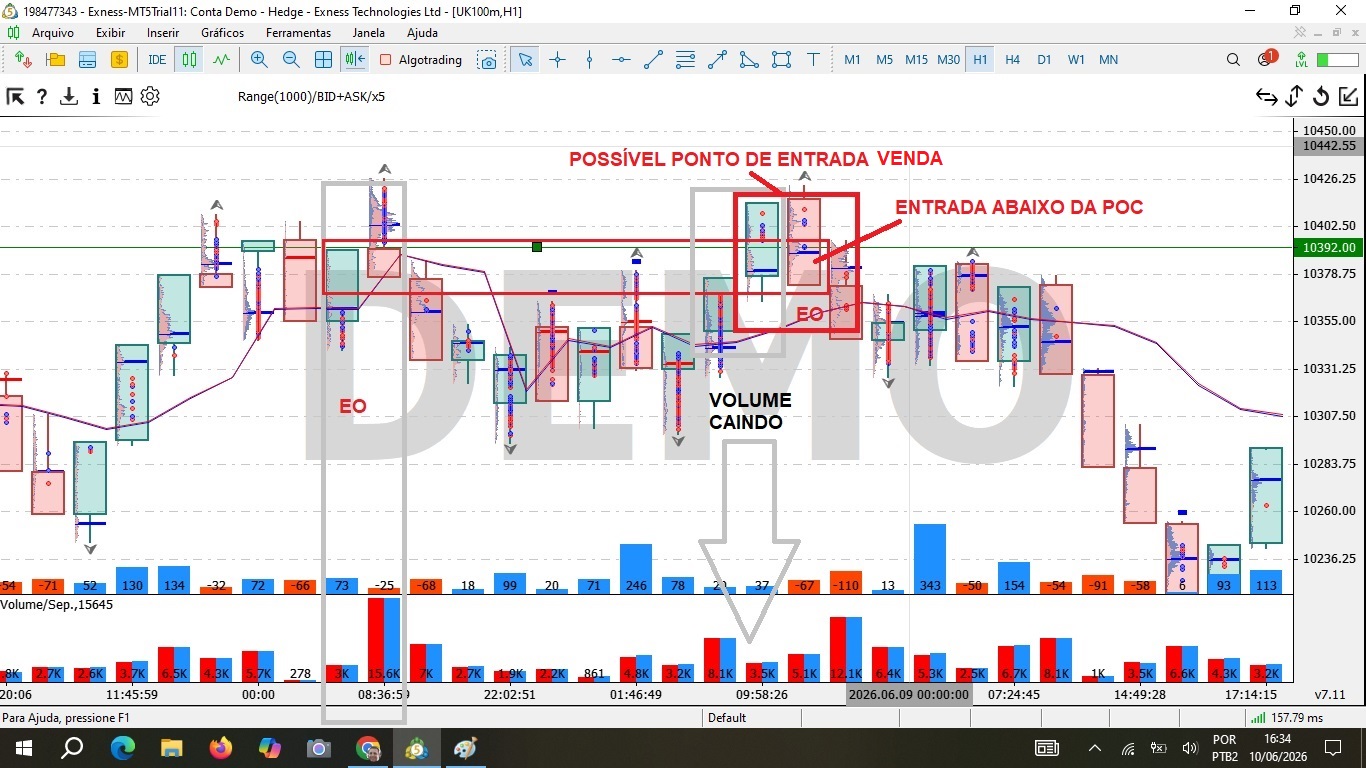
Task: Switch to line chart icon
Action: pos(221,60)
